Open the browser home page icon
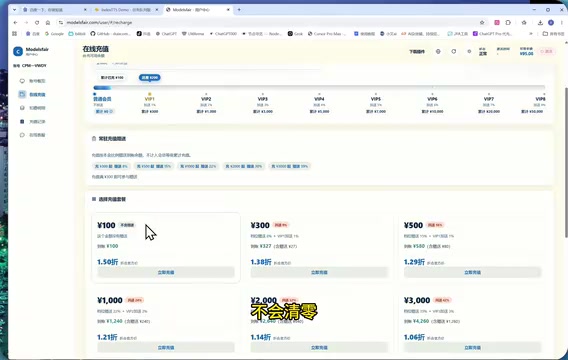 pyautogui.click(x=48, y=22)
